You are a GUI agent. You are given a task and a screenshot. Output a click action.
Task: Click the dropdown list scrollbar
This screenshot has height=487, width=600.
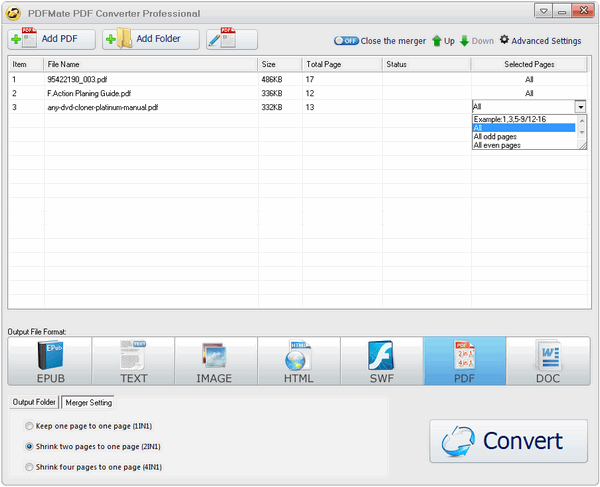coord(582,127)
